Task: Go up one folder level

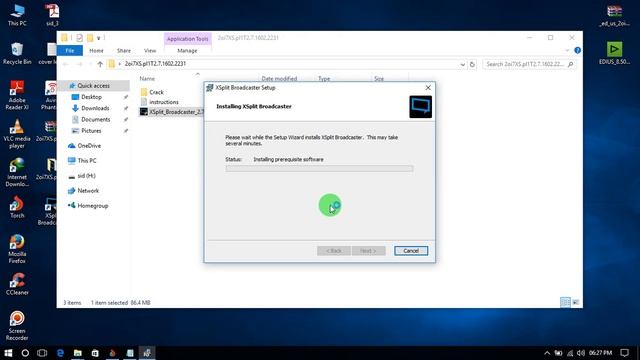Action: pyautogui.click(x=100, y=64)
